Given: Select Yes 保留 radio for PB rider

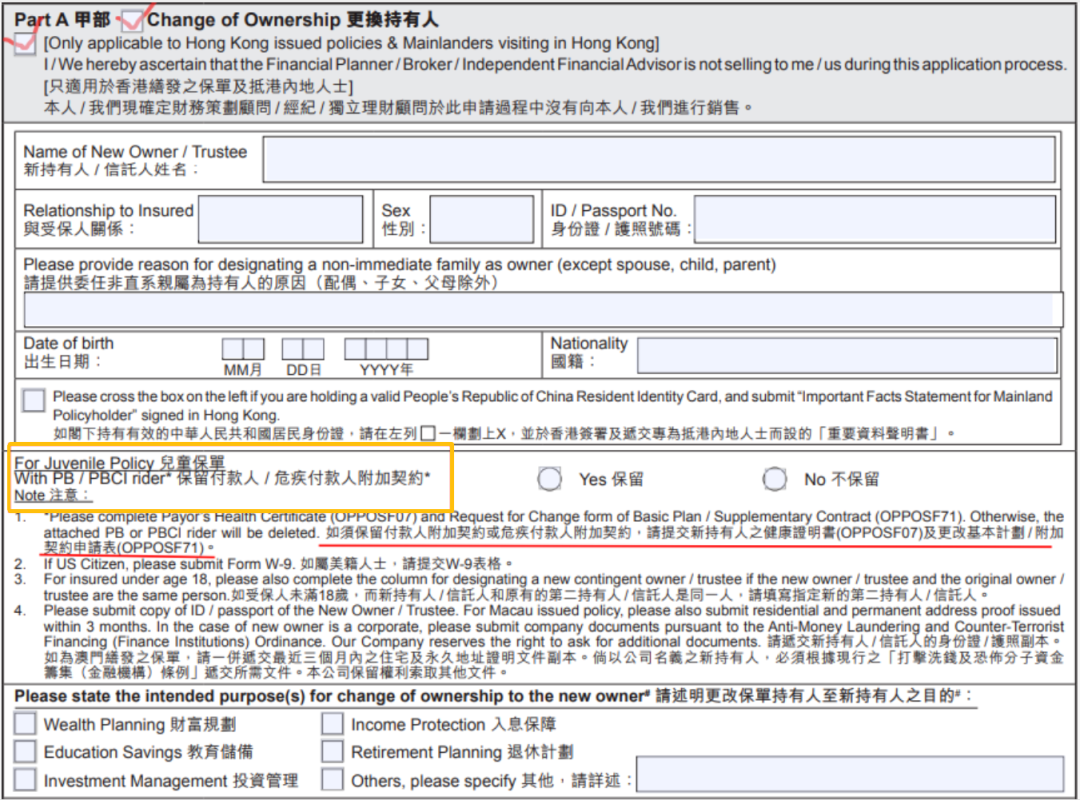Looking at the screenshot, I should pyautogui.click(x=550, y=479).
